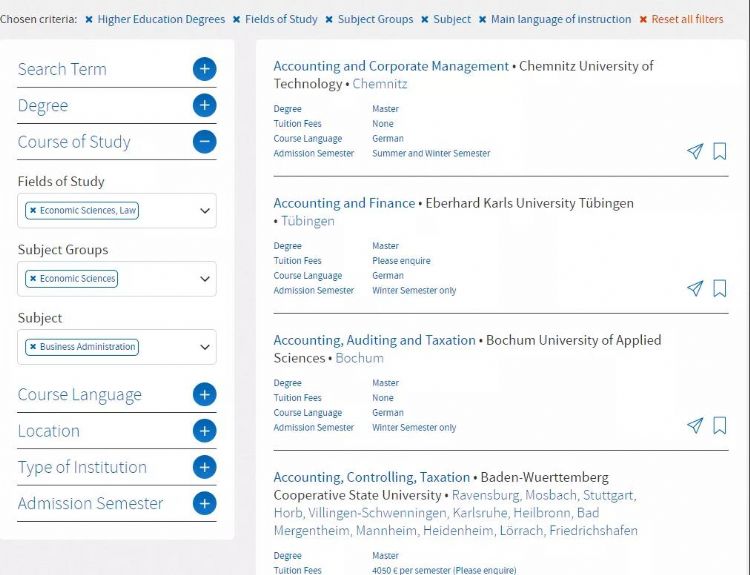Expand the Type of Institution filter
The width and height of the screenshot is (750, 575).
click(x=204, y=467)
